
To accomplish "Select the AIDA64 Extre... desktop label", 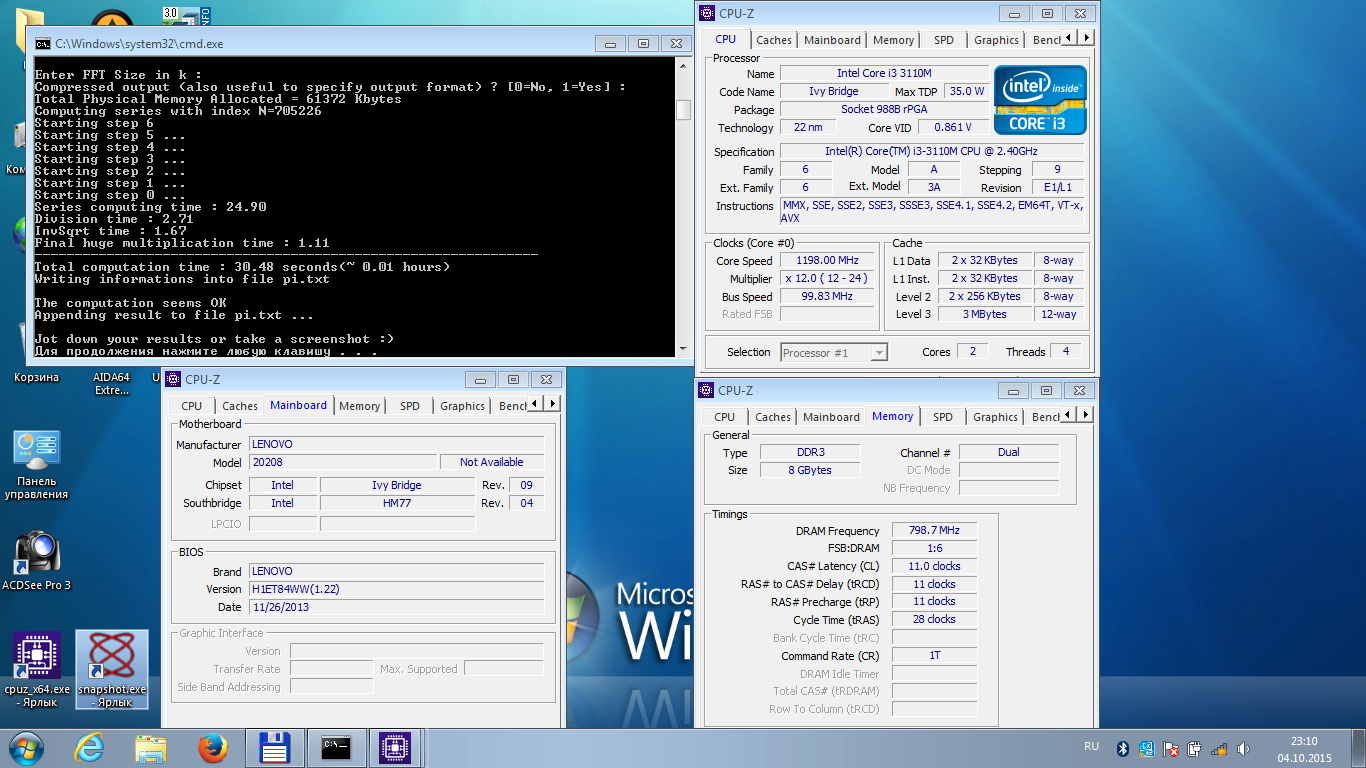I will click(111, 383).
